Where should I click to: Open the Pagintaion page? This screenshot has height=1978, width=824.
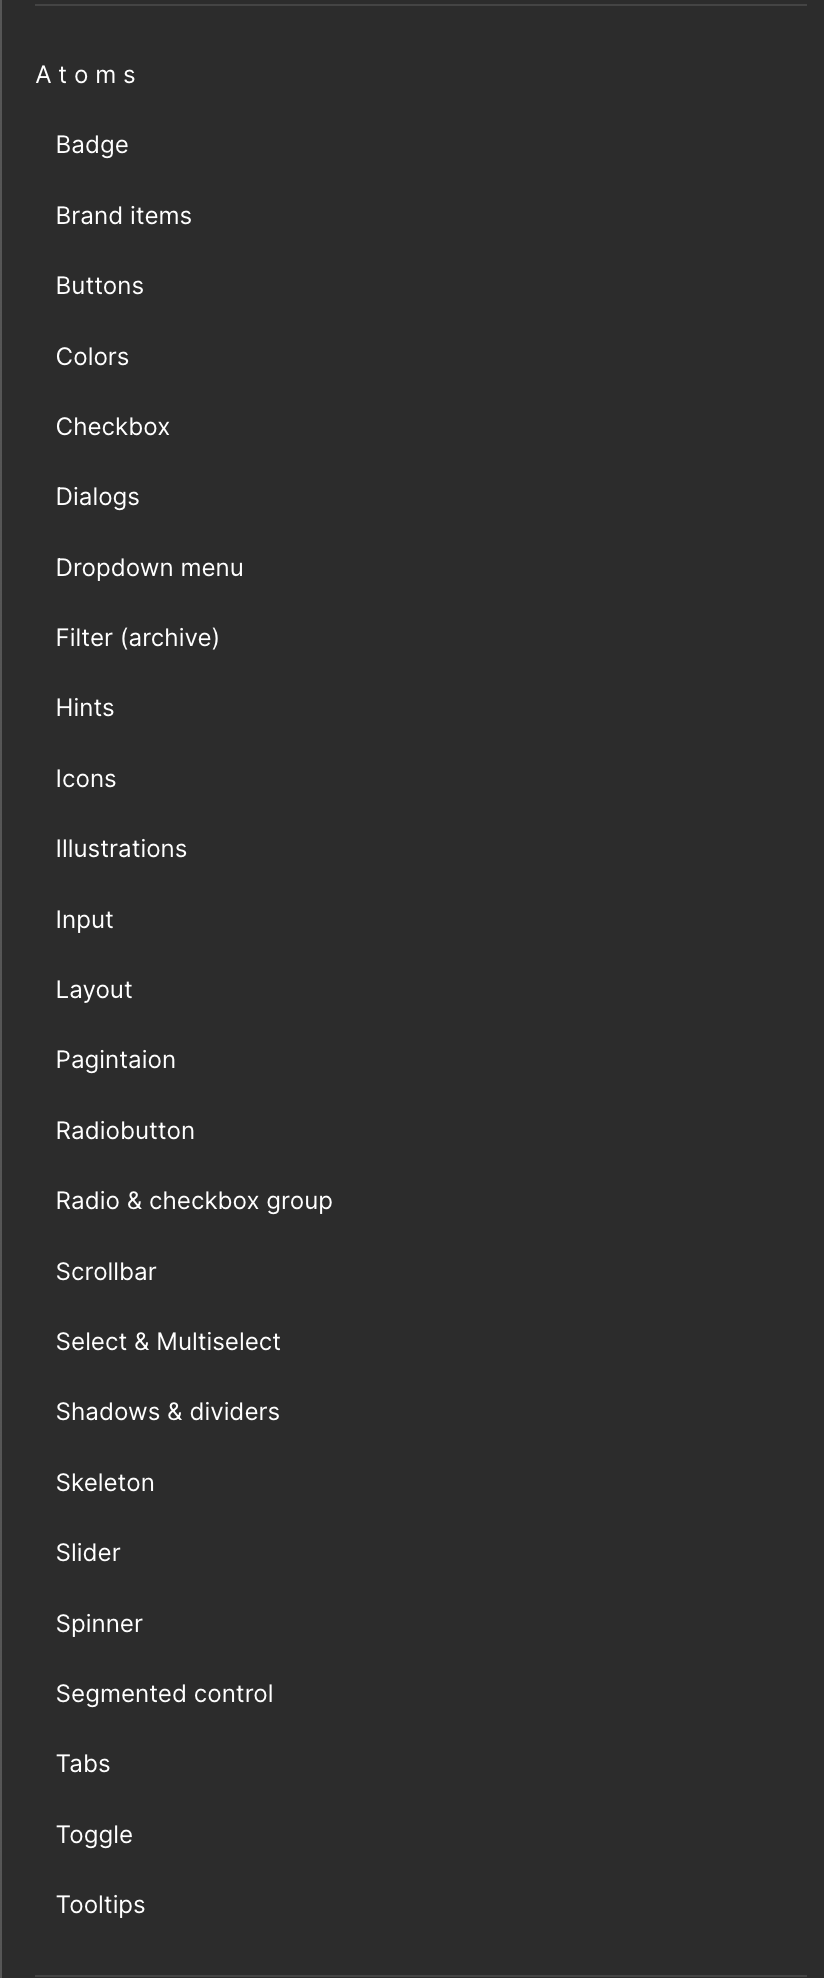pos(115,1060)
